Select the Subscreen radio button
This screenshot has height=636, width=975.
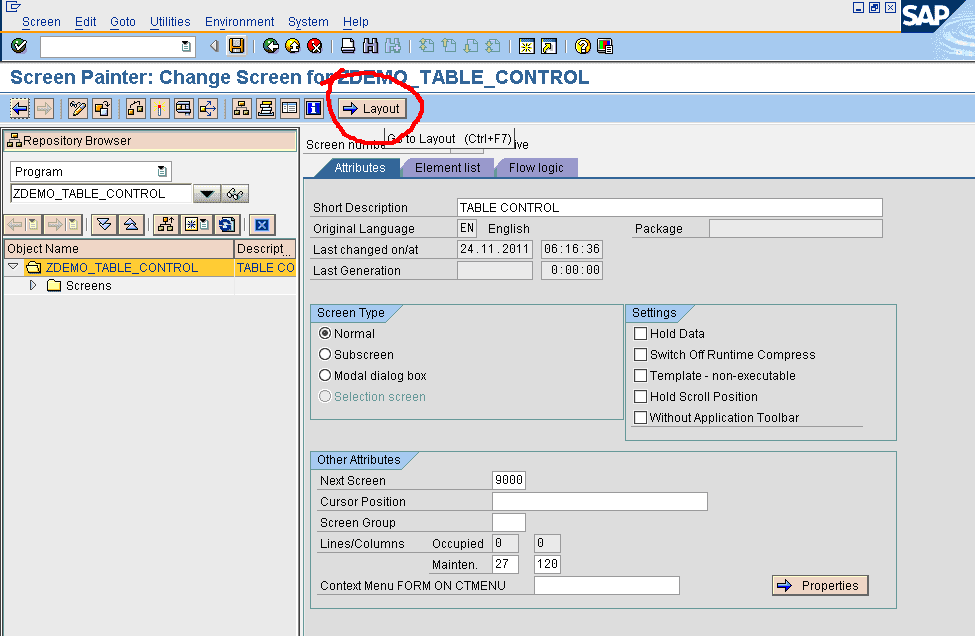tap(325, 354)
